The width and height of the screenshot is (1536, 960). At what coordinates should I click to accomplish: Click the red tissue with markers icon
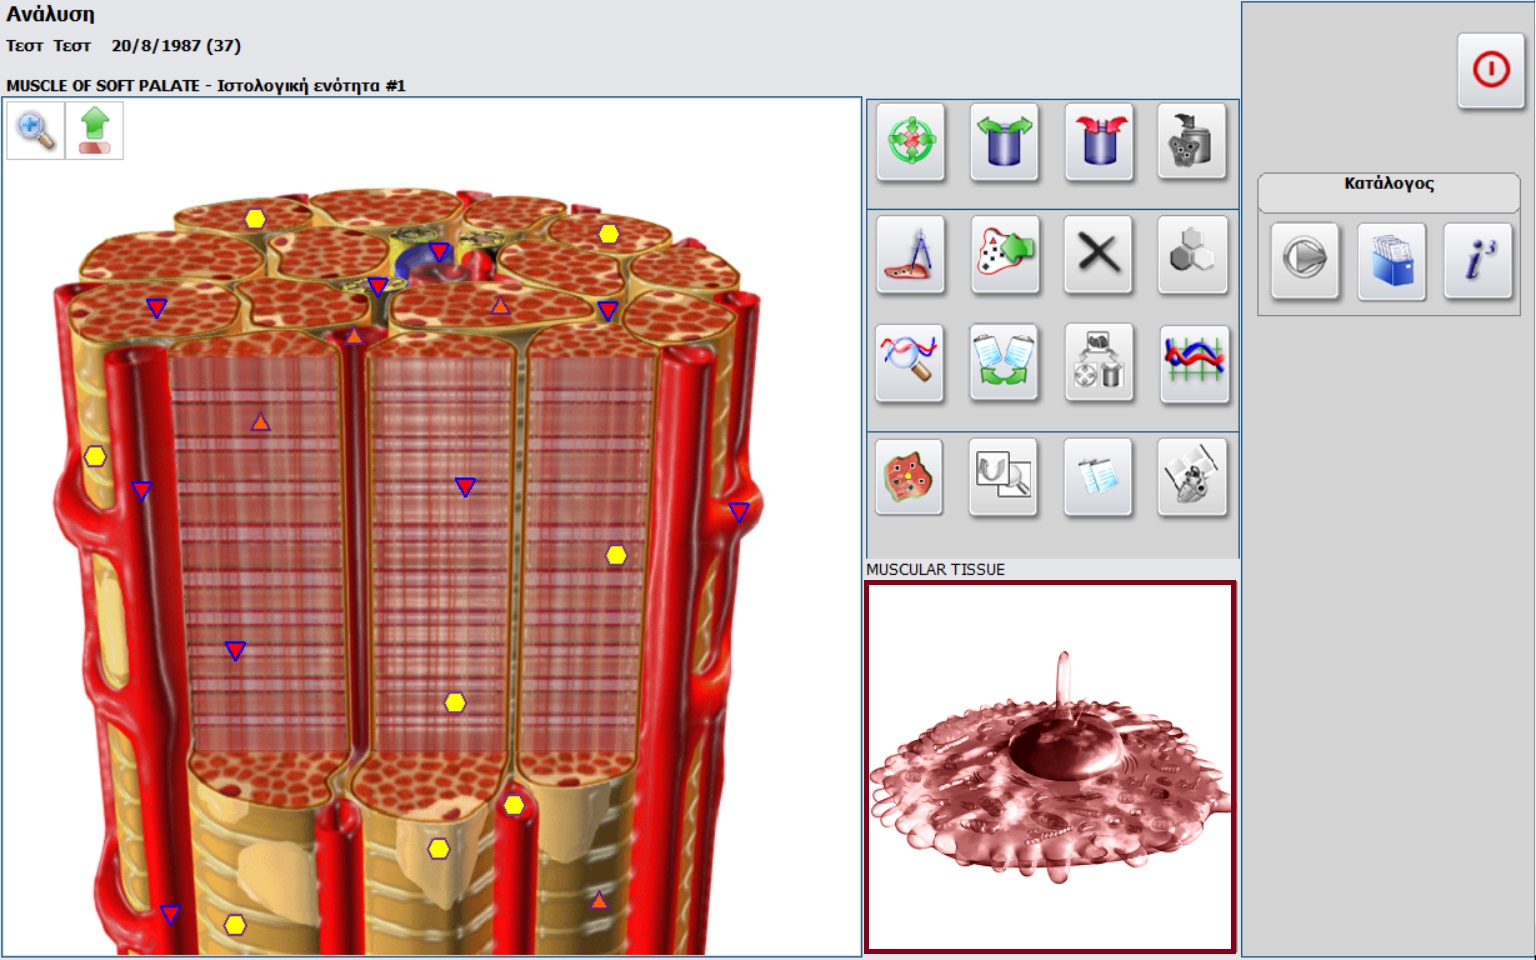tap(909, 477)
